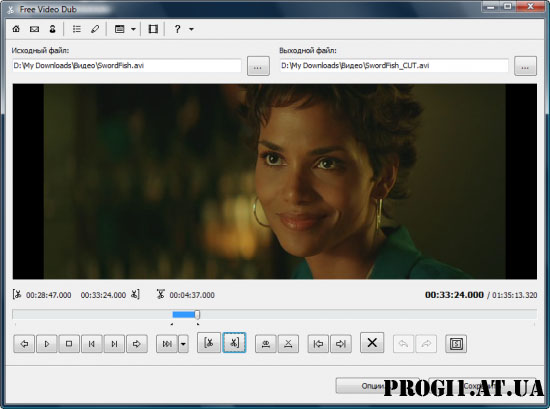Go to the next frame
This screenshot has height=409, width=550.
[114, 344]
